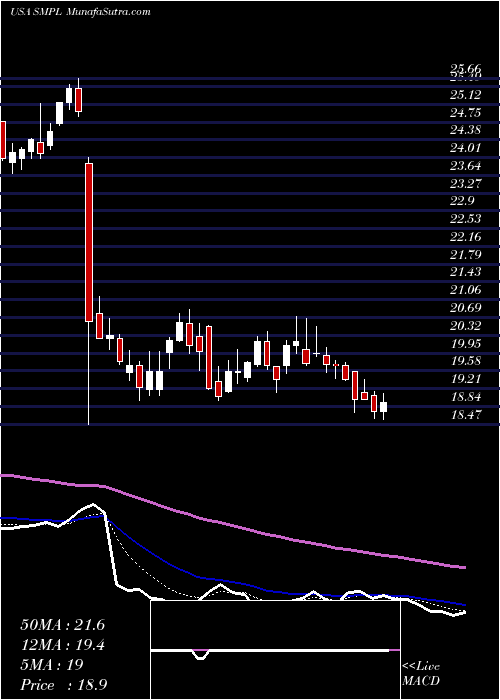This screenshot has height=700, width=500.
Task: Click the large red gap-down candlestick body
Action: coord(89,242)
